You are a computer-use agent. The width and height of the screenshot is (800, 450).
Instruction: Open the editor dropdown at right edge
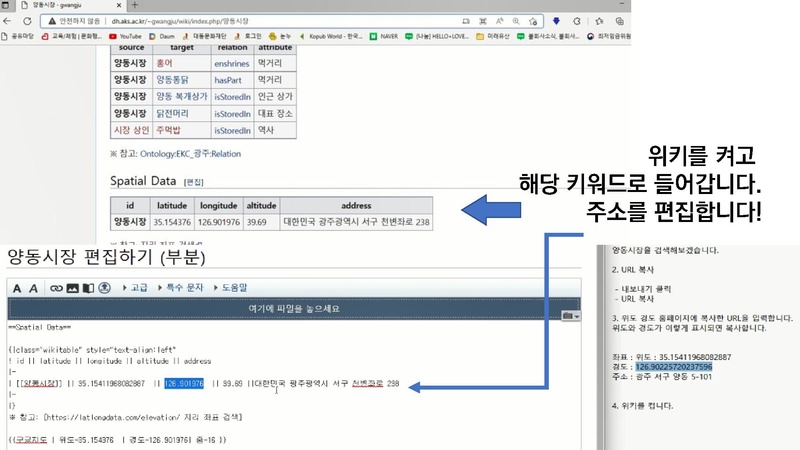pyautogui.click(x=571, y=316)
